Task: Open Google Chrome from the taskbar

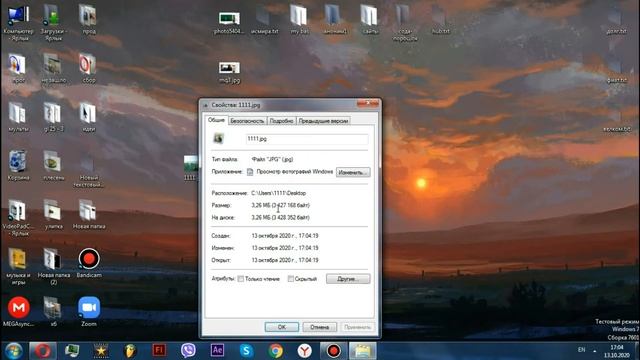Action: [x=276, y=351]
